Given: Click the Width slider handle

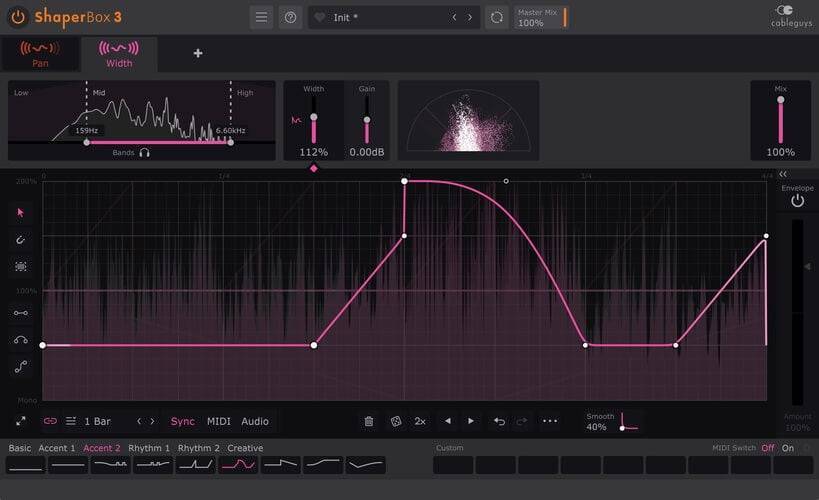Looking at the screenshot, I should tap(314, 117).
